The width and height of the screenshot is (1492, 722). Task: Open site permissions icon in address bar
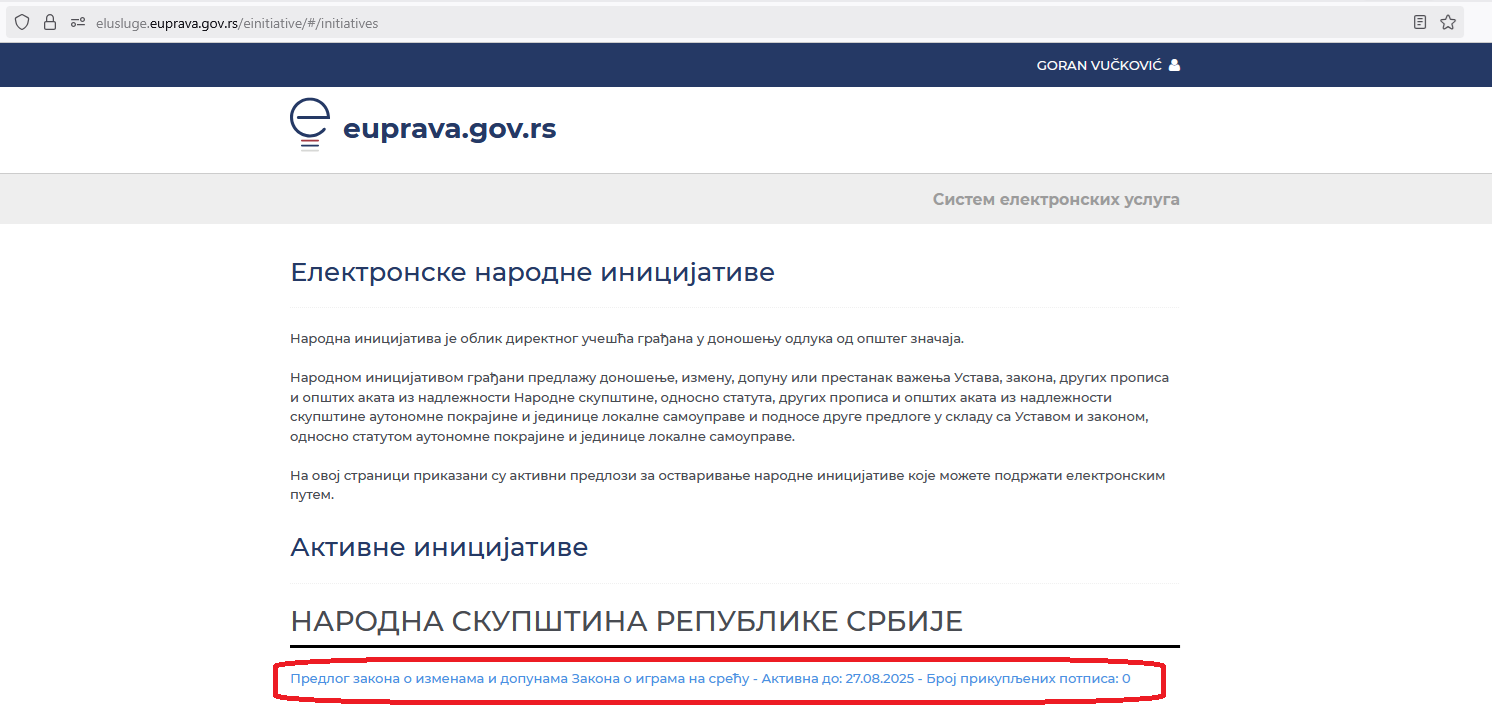[78, 22]
